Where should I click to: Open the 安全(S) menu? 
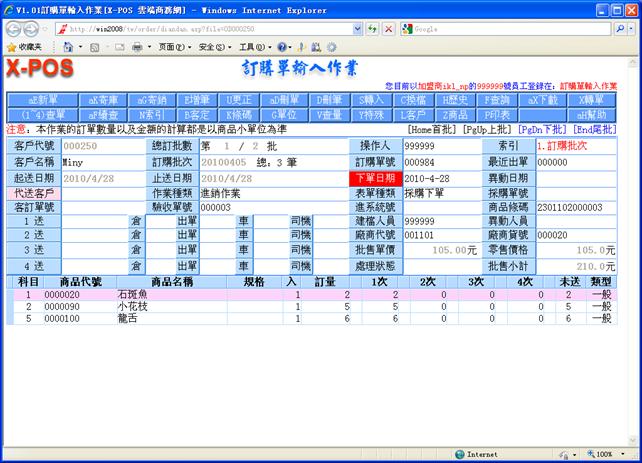pos(212,47)
